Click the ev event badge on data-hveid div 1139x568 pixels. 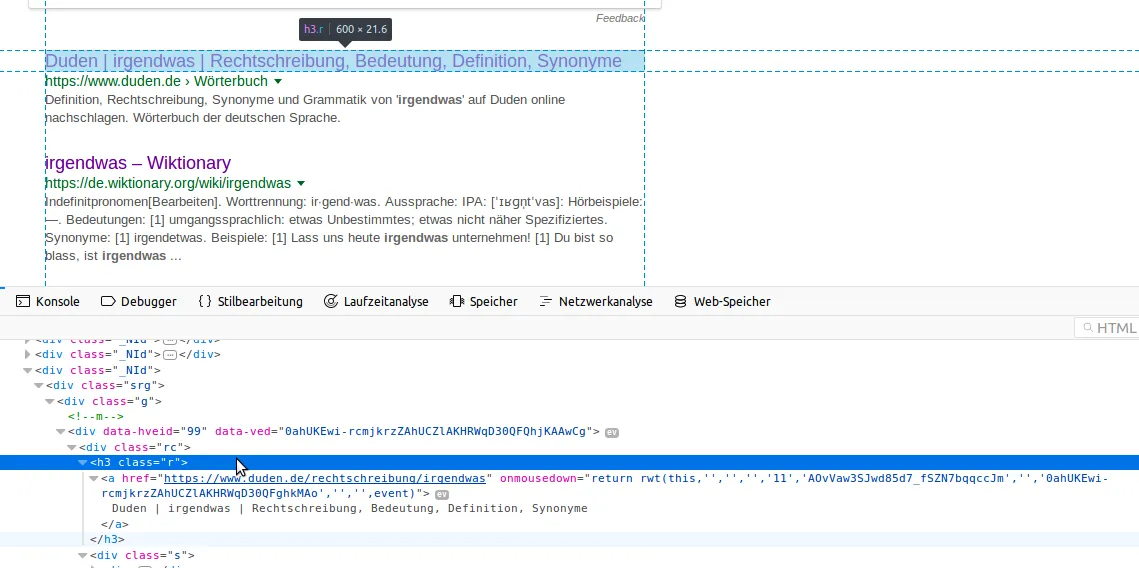coord(612,432)
